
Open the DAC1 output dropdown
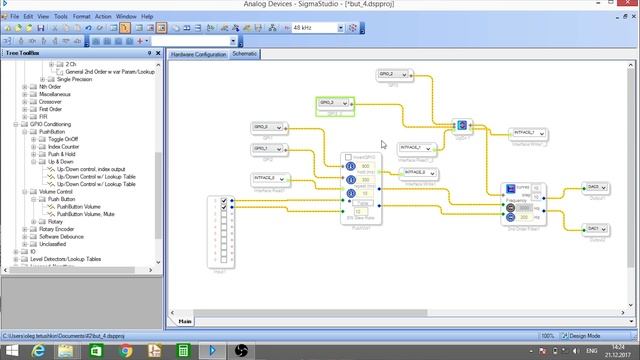pyautogui.click(x=604, y=229)
